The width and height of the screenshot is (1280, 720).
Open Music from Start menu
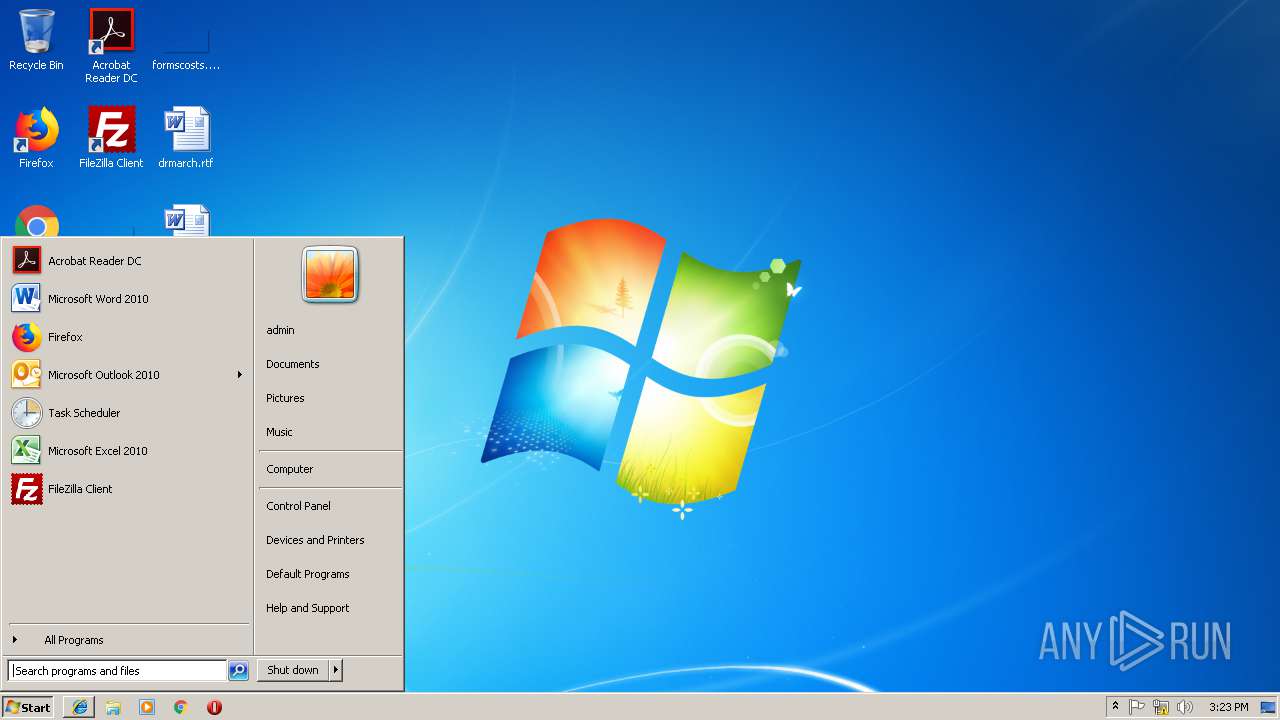point(329,432)
